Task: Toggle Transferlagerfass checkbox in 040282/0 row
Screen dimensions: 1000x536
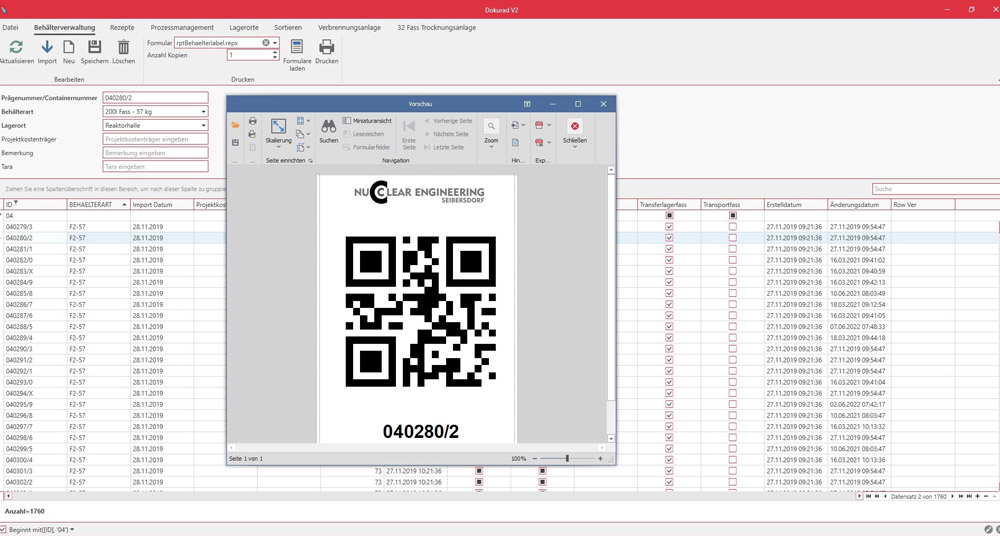Action: [669, 260]
